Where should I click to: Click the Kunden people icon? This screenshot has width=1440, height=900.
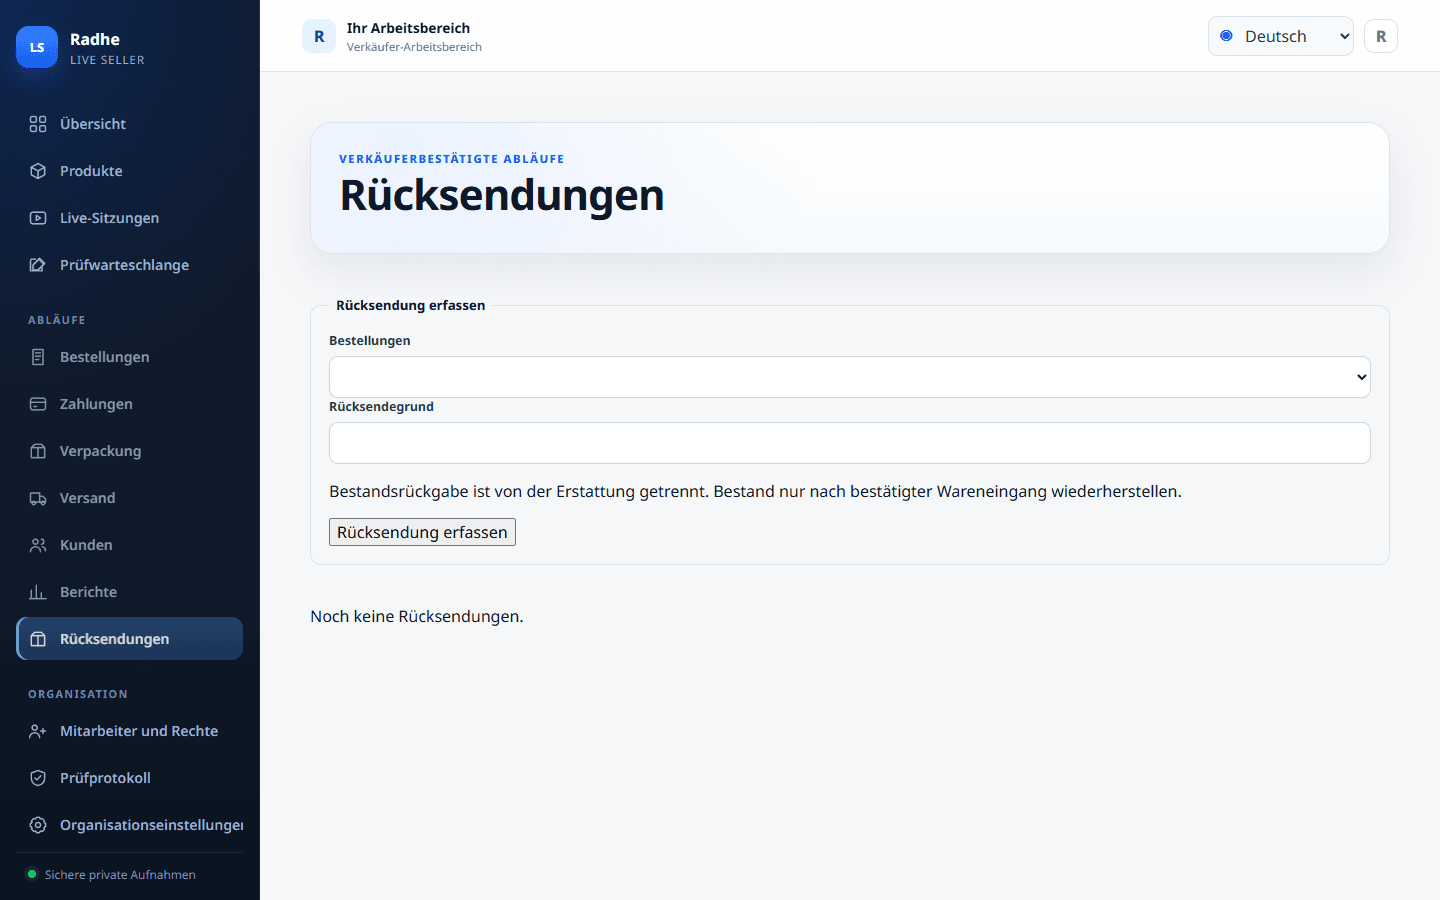pos(38,545)
